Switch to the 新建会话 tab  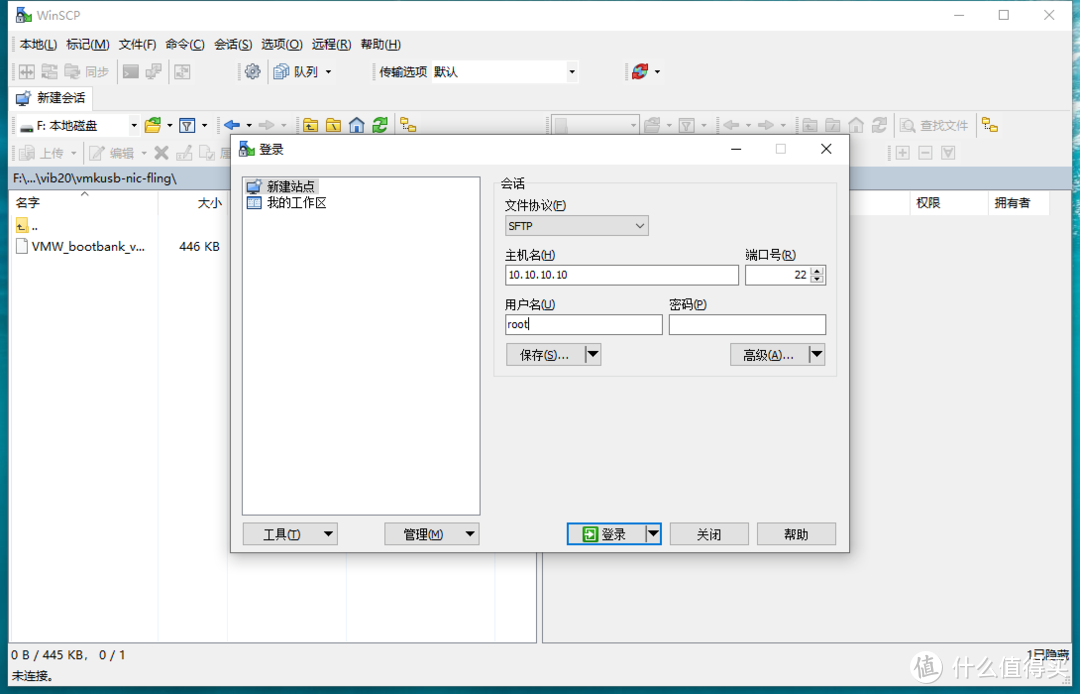coord(51,98)
